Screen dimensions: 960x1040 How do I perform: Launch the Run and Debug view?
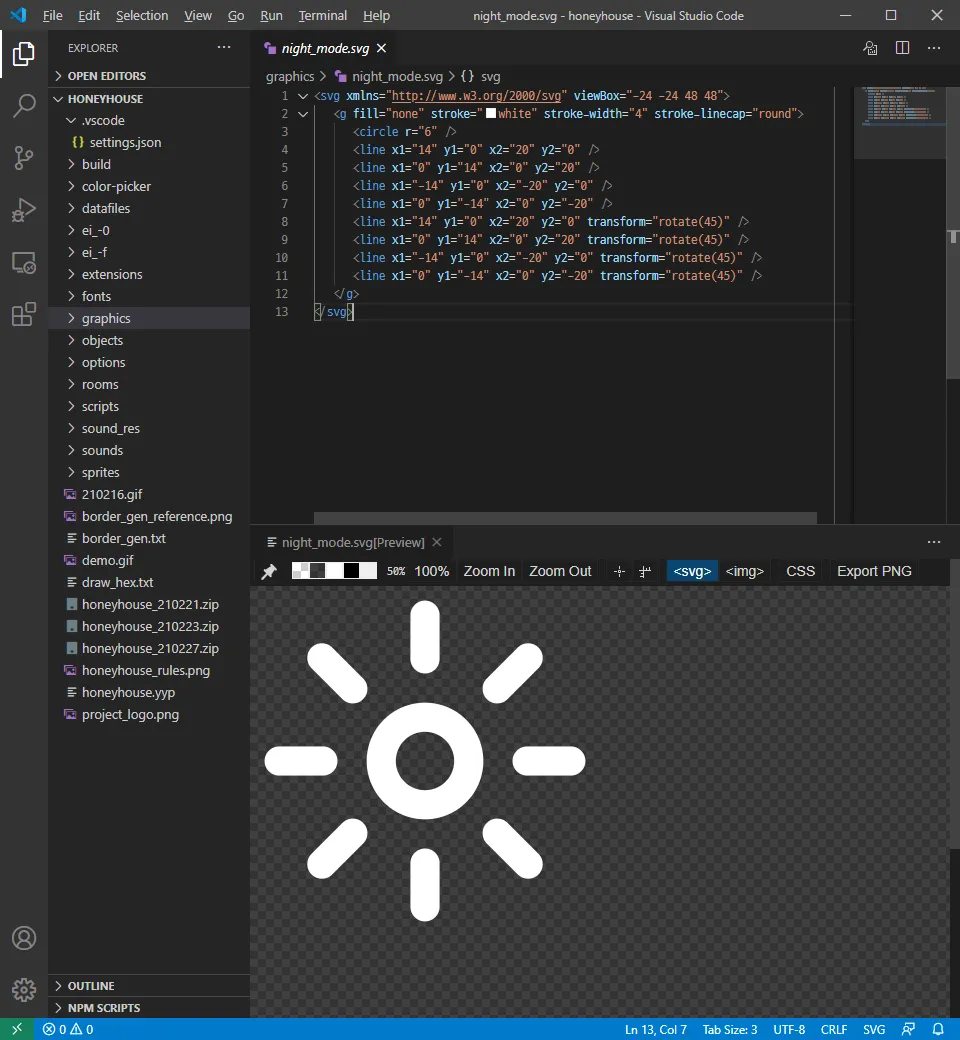pos(24,210)
